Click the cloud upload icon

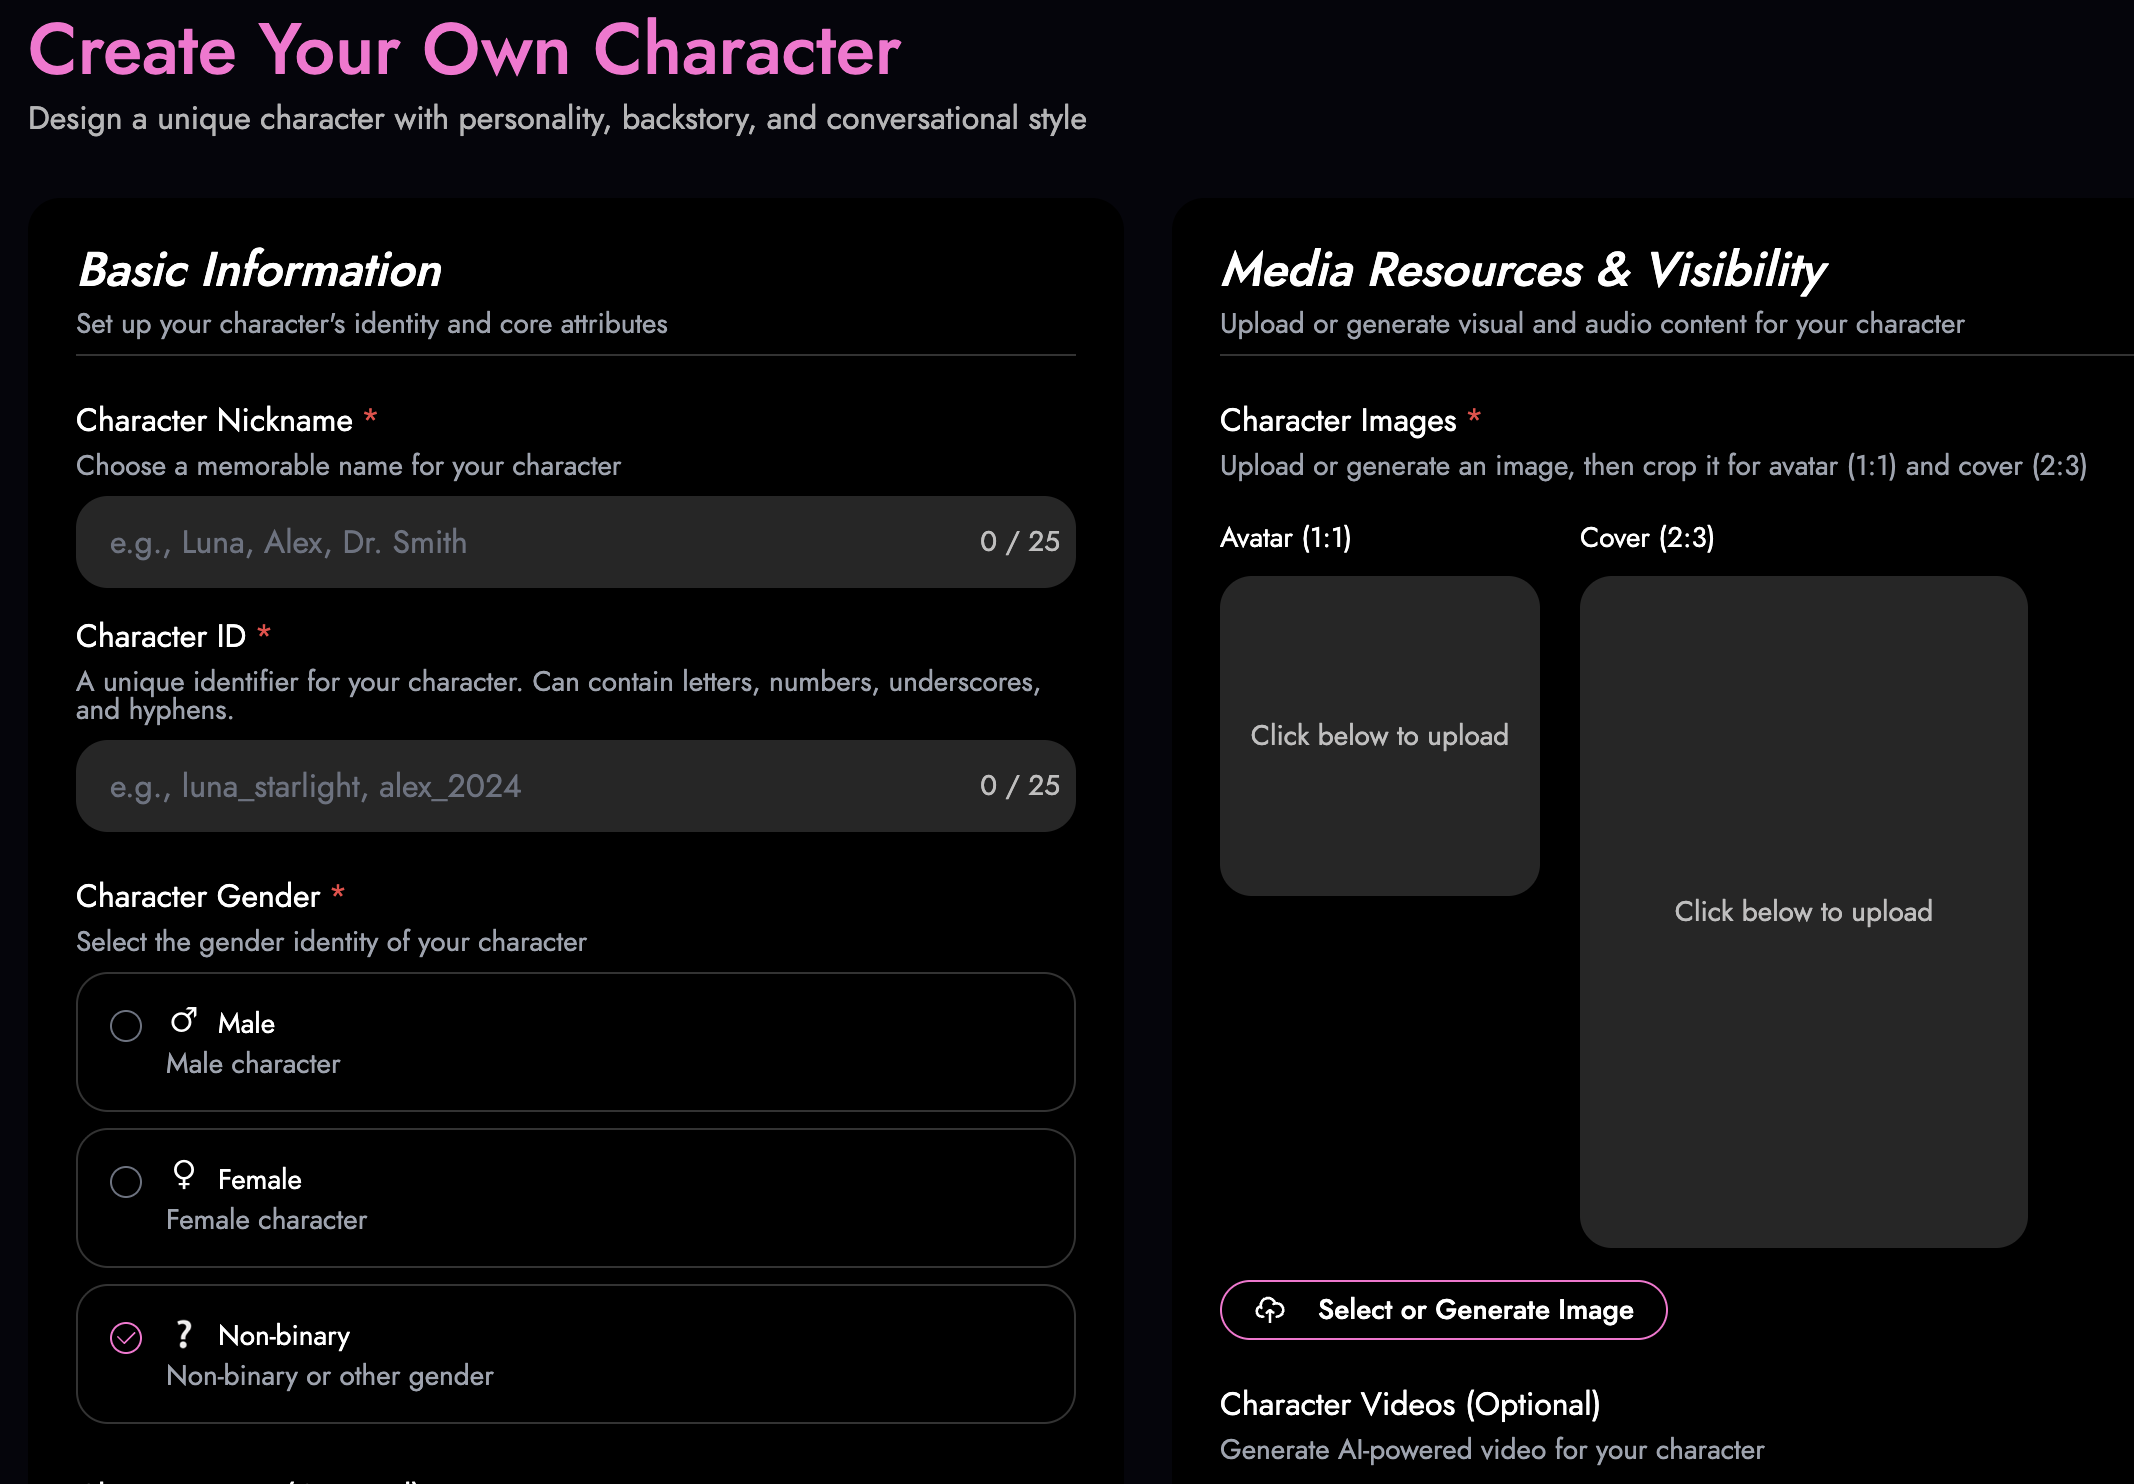click(1270, 1309)
